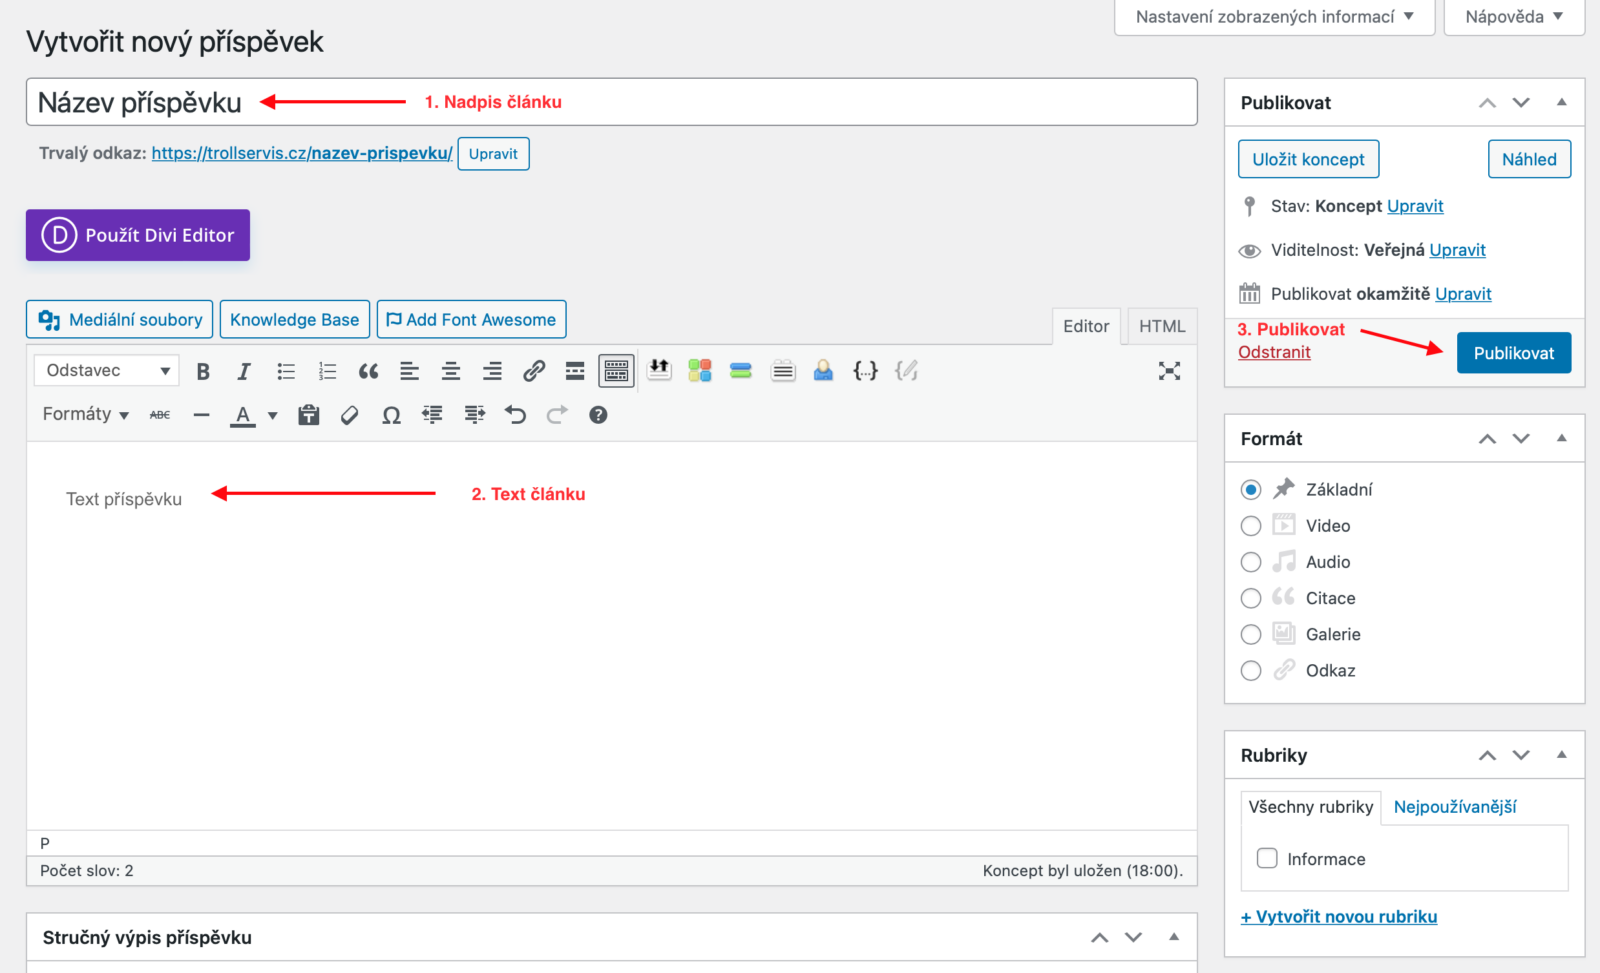Toggle bold text formatting
This screenshot has height=973, width=1600.
(203, 371)
